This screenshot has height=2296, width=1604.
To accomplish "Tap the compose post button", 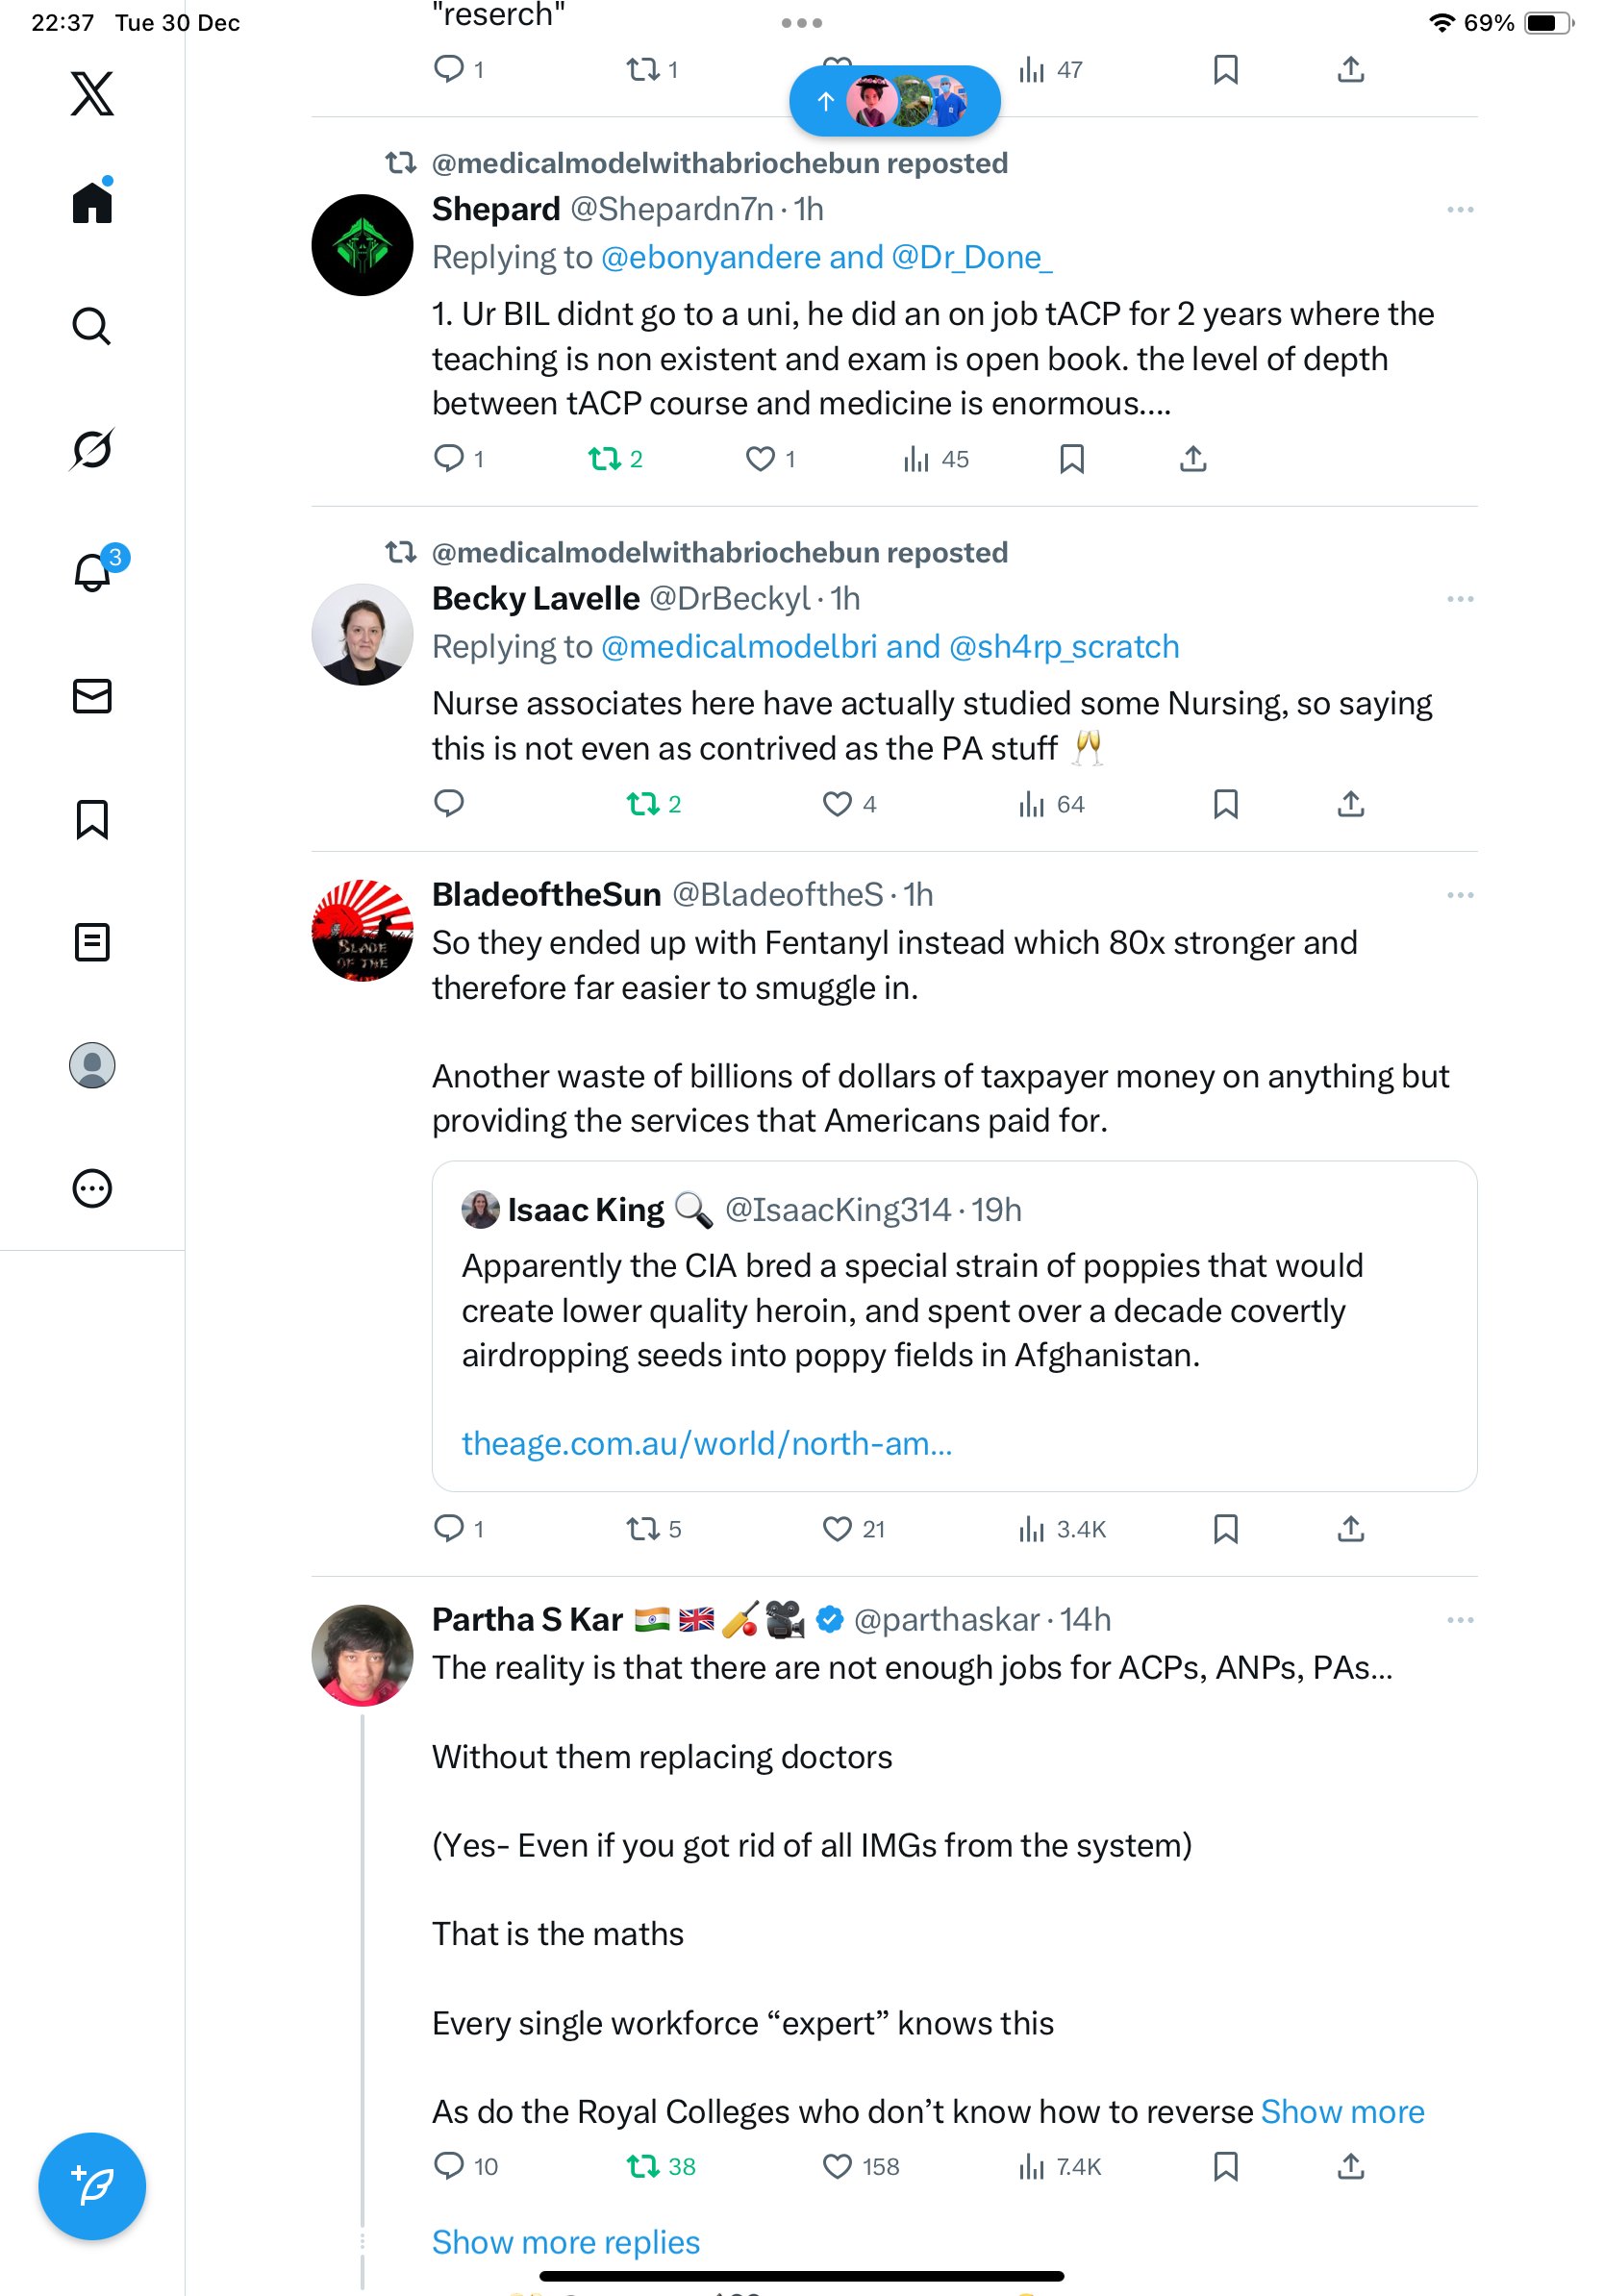I will click(x=92, y=2186).
